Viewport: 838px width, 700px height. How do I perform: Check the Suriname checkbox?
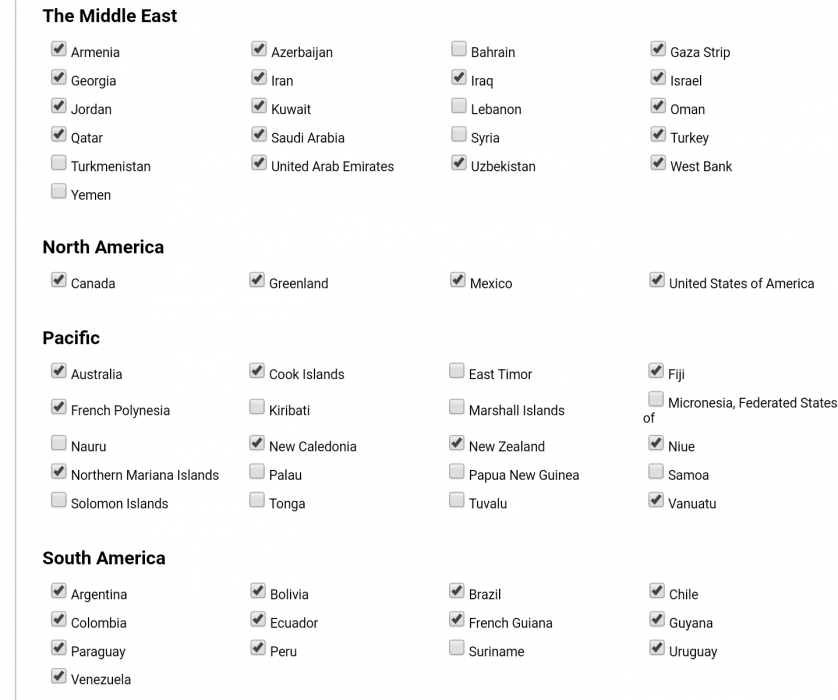click(x=456, y=648)
